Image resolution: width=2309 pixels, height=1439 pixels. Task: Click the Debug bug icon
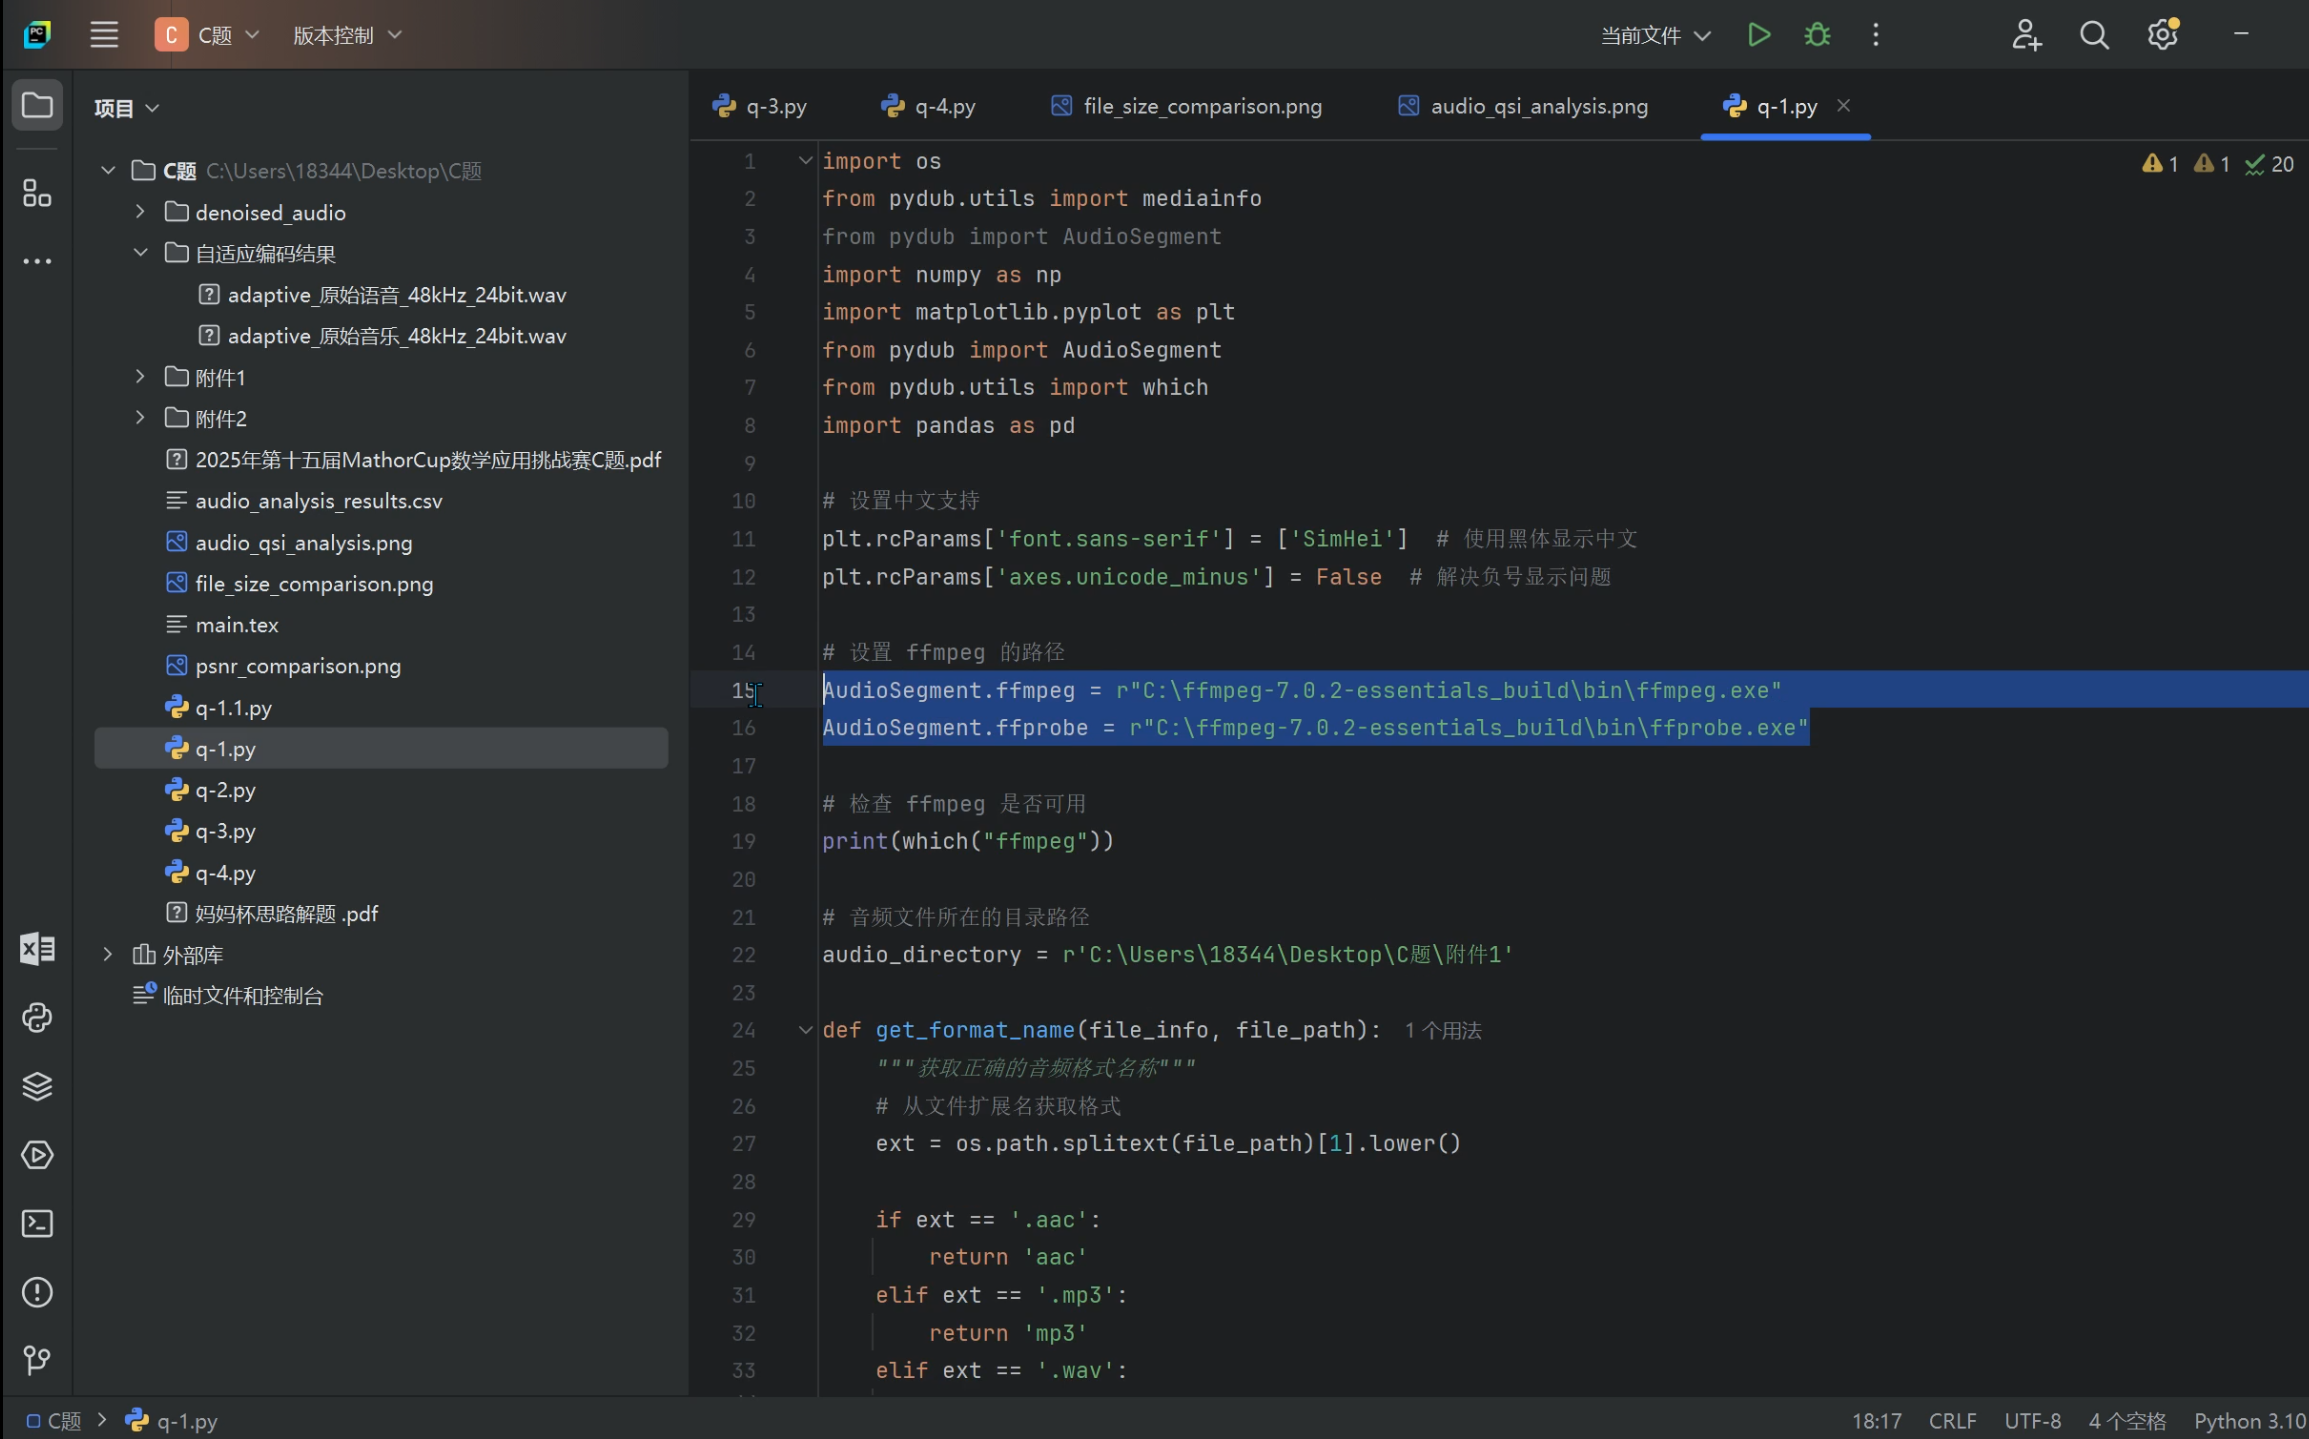(1817, 35)
